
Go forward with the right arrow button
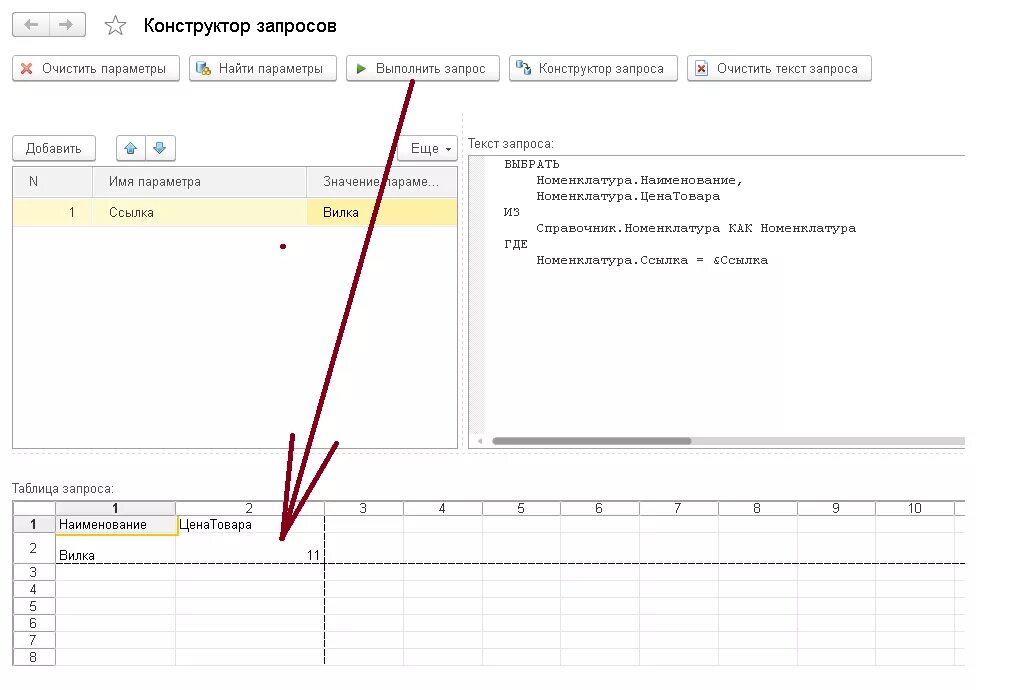coord(67,25)
